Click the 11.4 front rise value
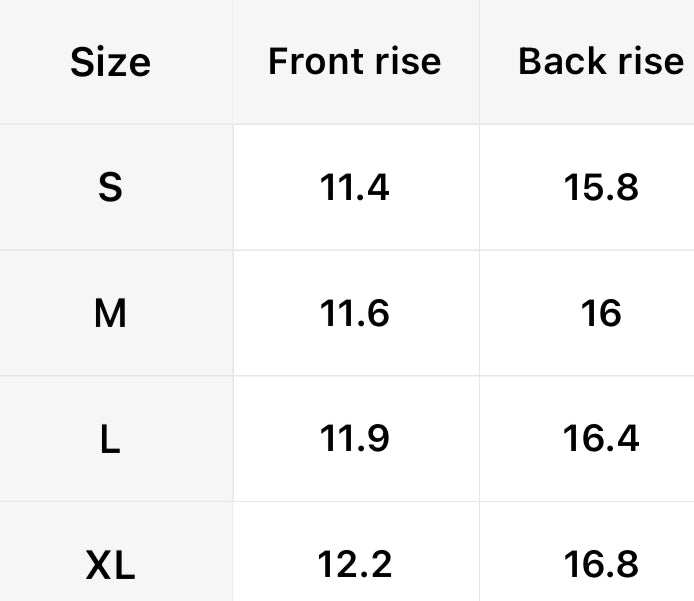Screen dimensions: 694x601 (354, 188)
